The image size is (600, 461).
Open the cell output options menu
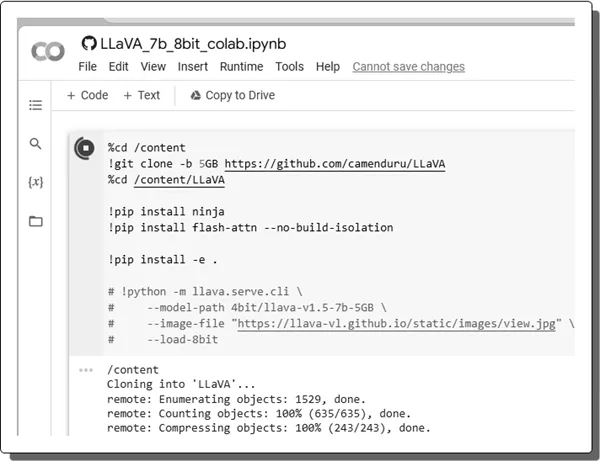85,370
